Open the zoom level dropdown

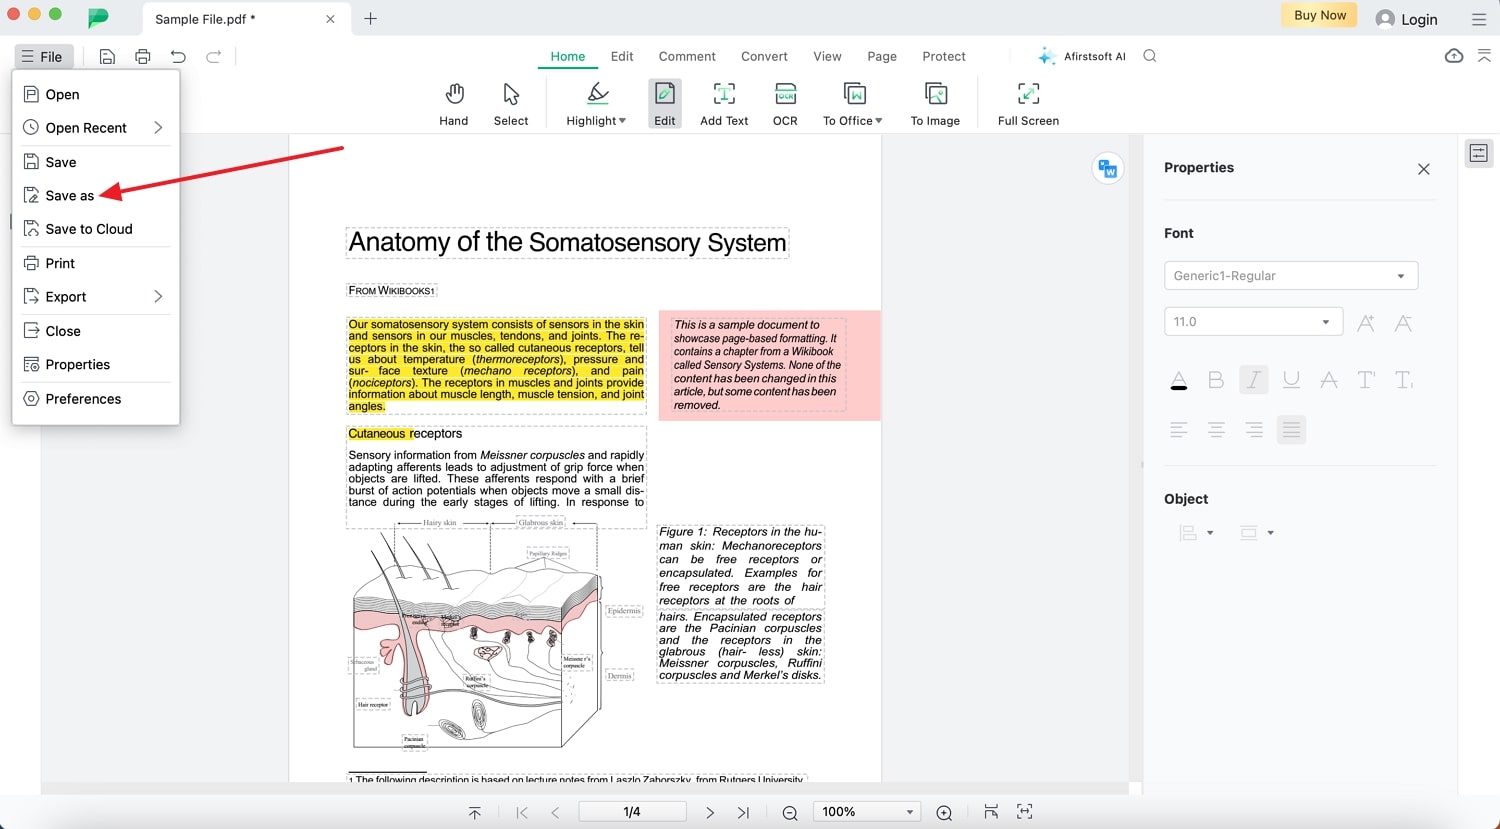click(x=866, y=812)
